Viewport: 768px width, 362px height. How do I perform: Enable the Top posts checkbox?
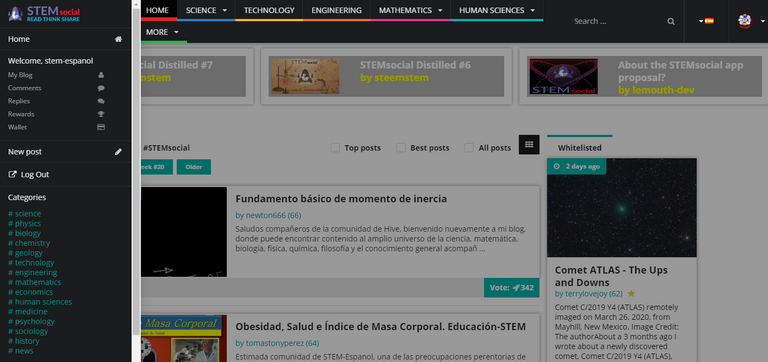point(335,147)
